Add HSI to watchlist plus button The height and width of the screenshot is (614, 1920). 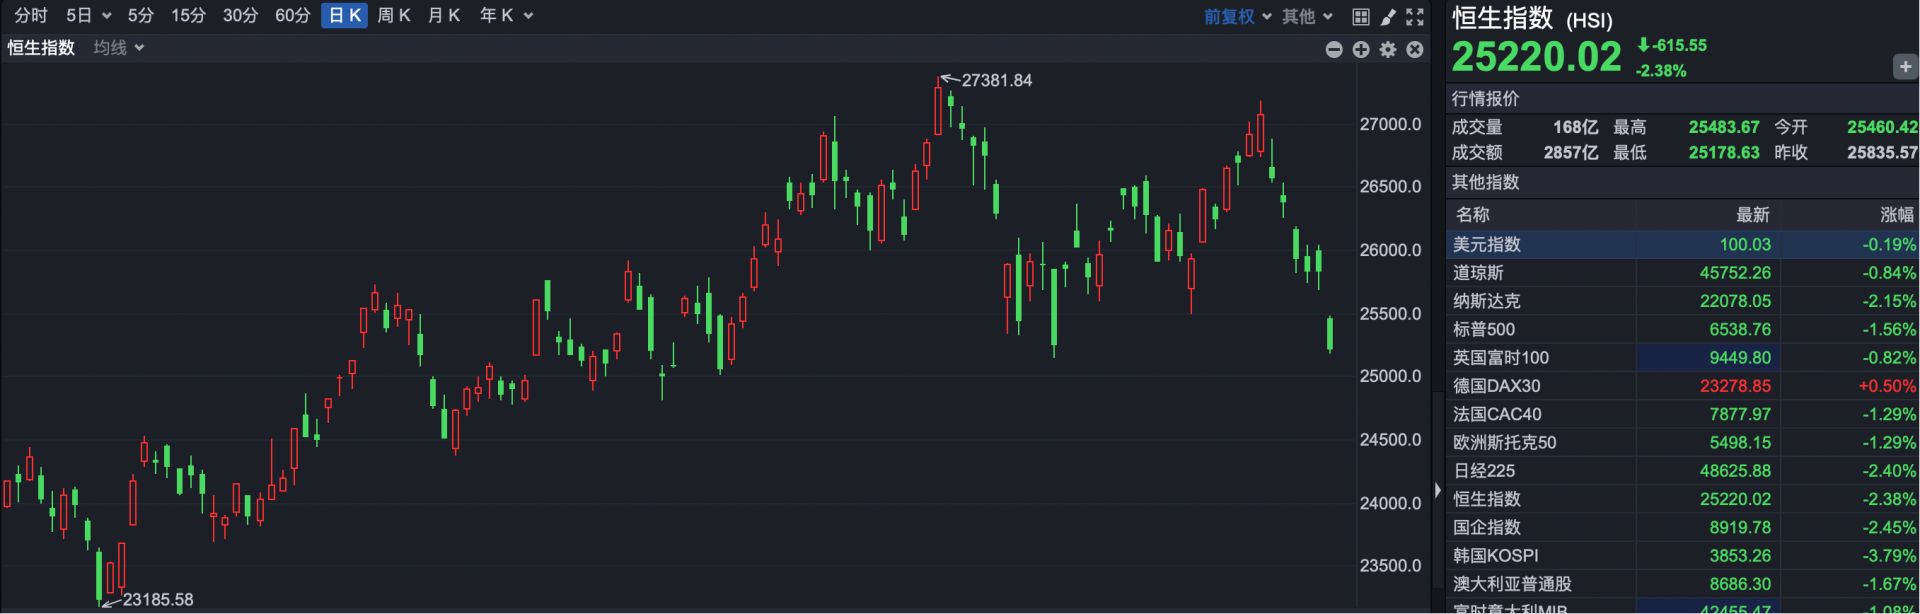pyautogui.click(x=1905, y=67)
